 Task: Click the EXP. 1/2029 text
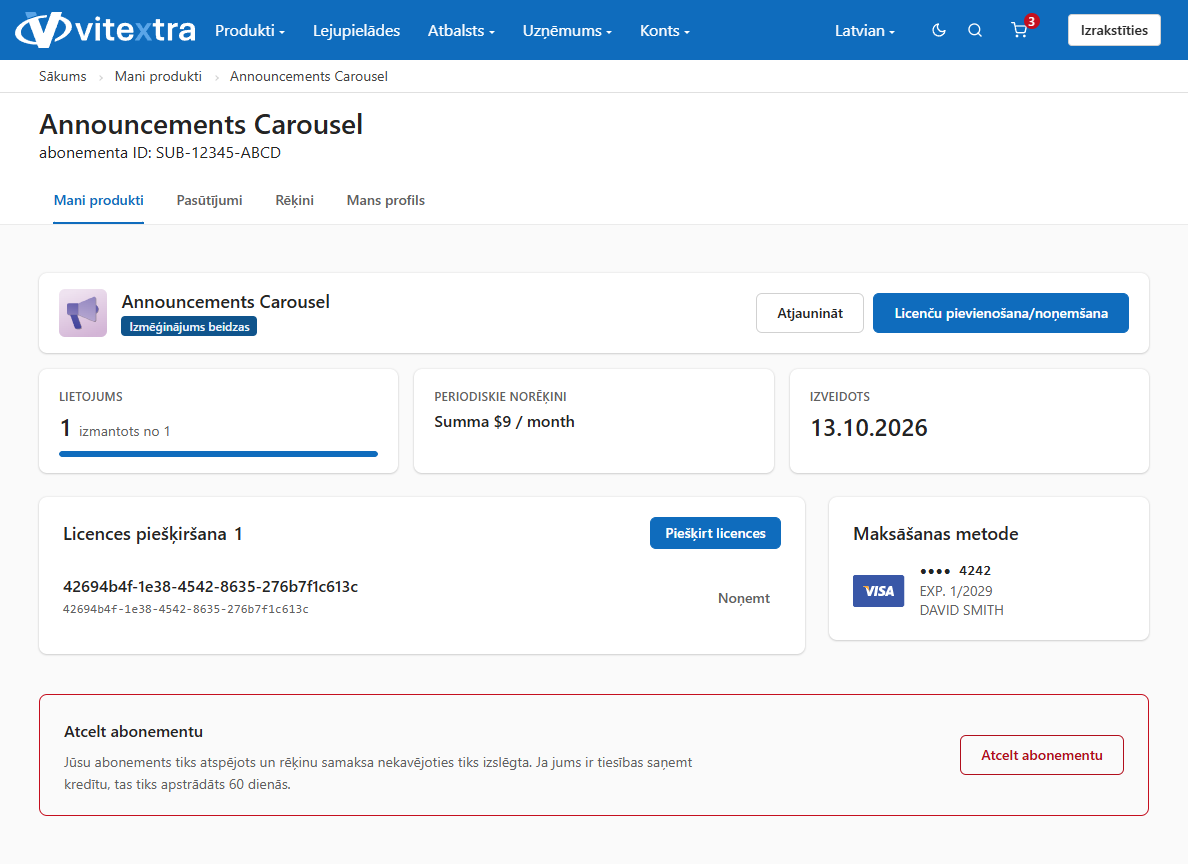pos(956,591)
